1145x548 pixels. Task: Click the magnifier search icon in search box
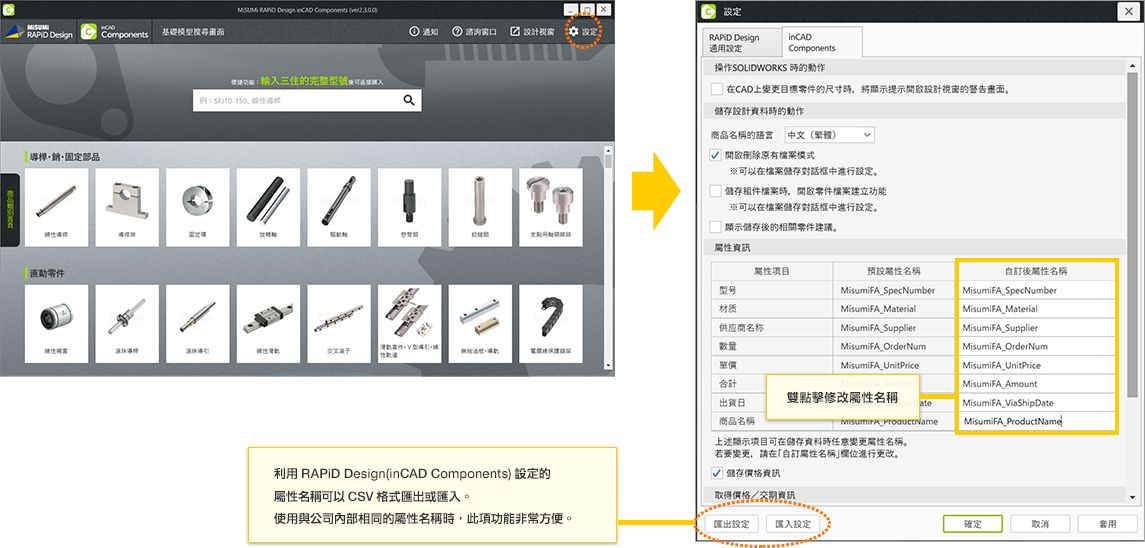click(x=409, y=101)
